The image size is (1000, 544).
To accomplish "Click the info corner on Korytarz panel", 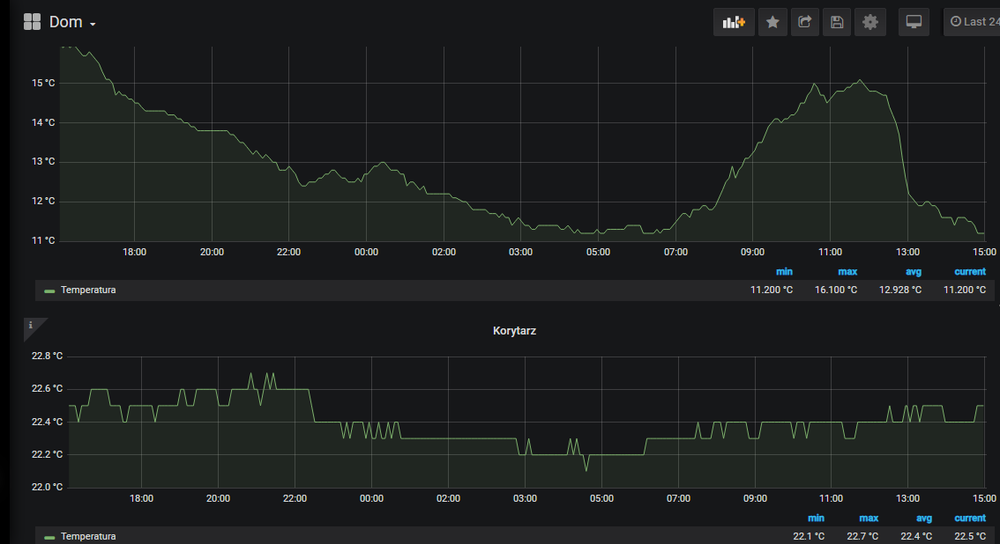I will (x=31, y=325).
